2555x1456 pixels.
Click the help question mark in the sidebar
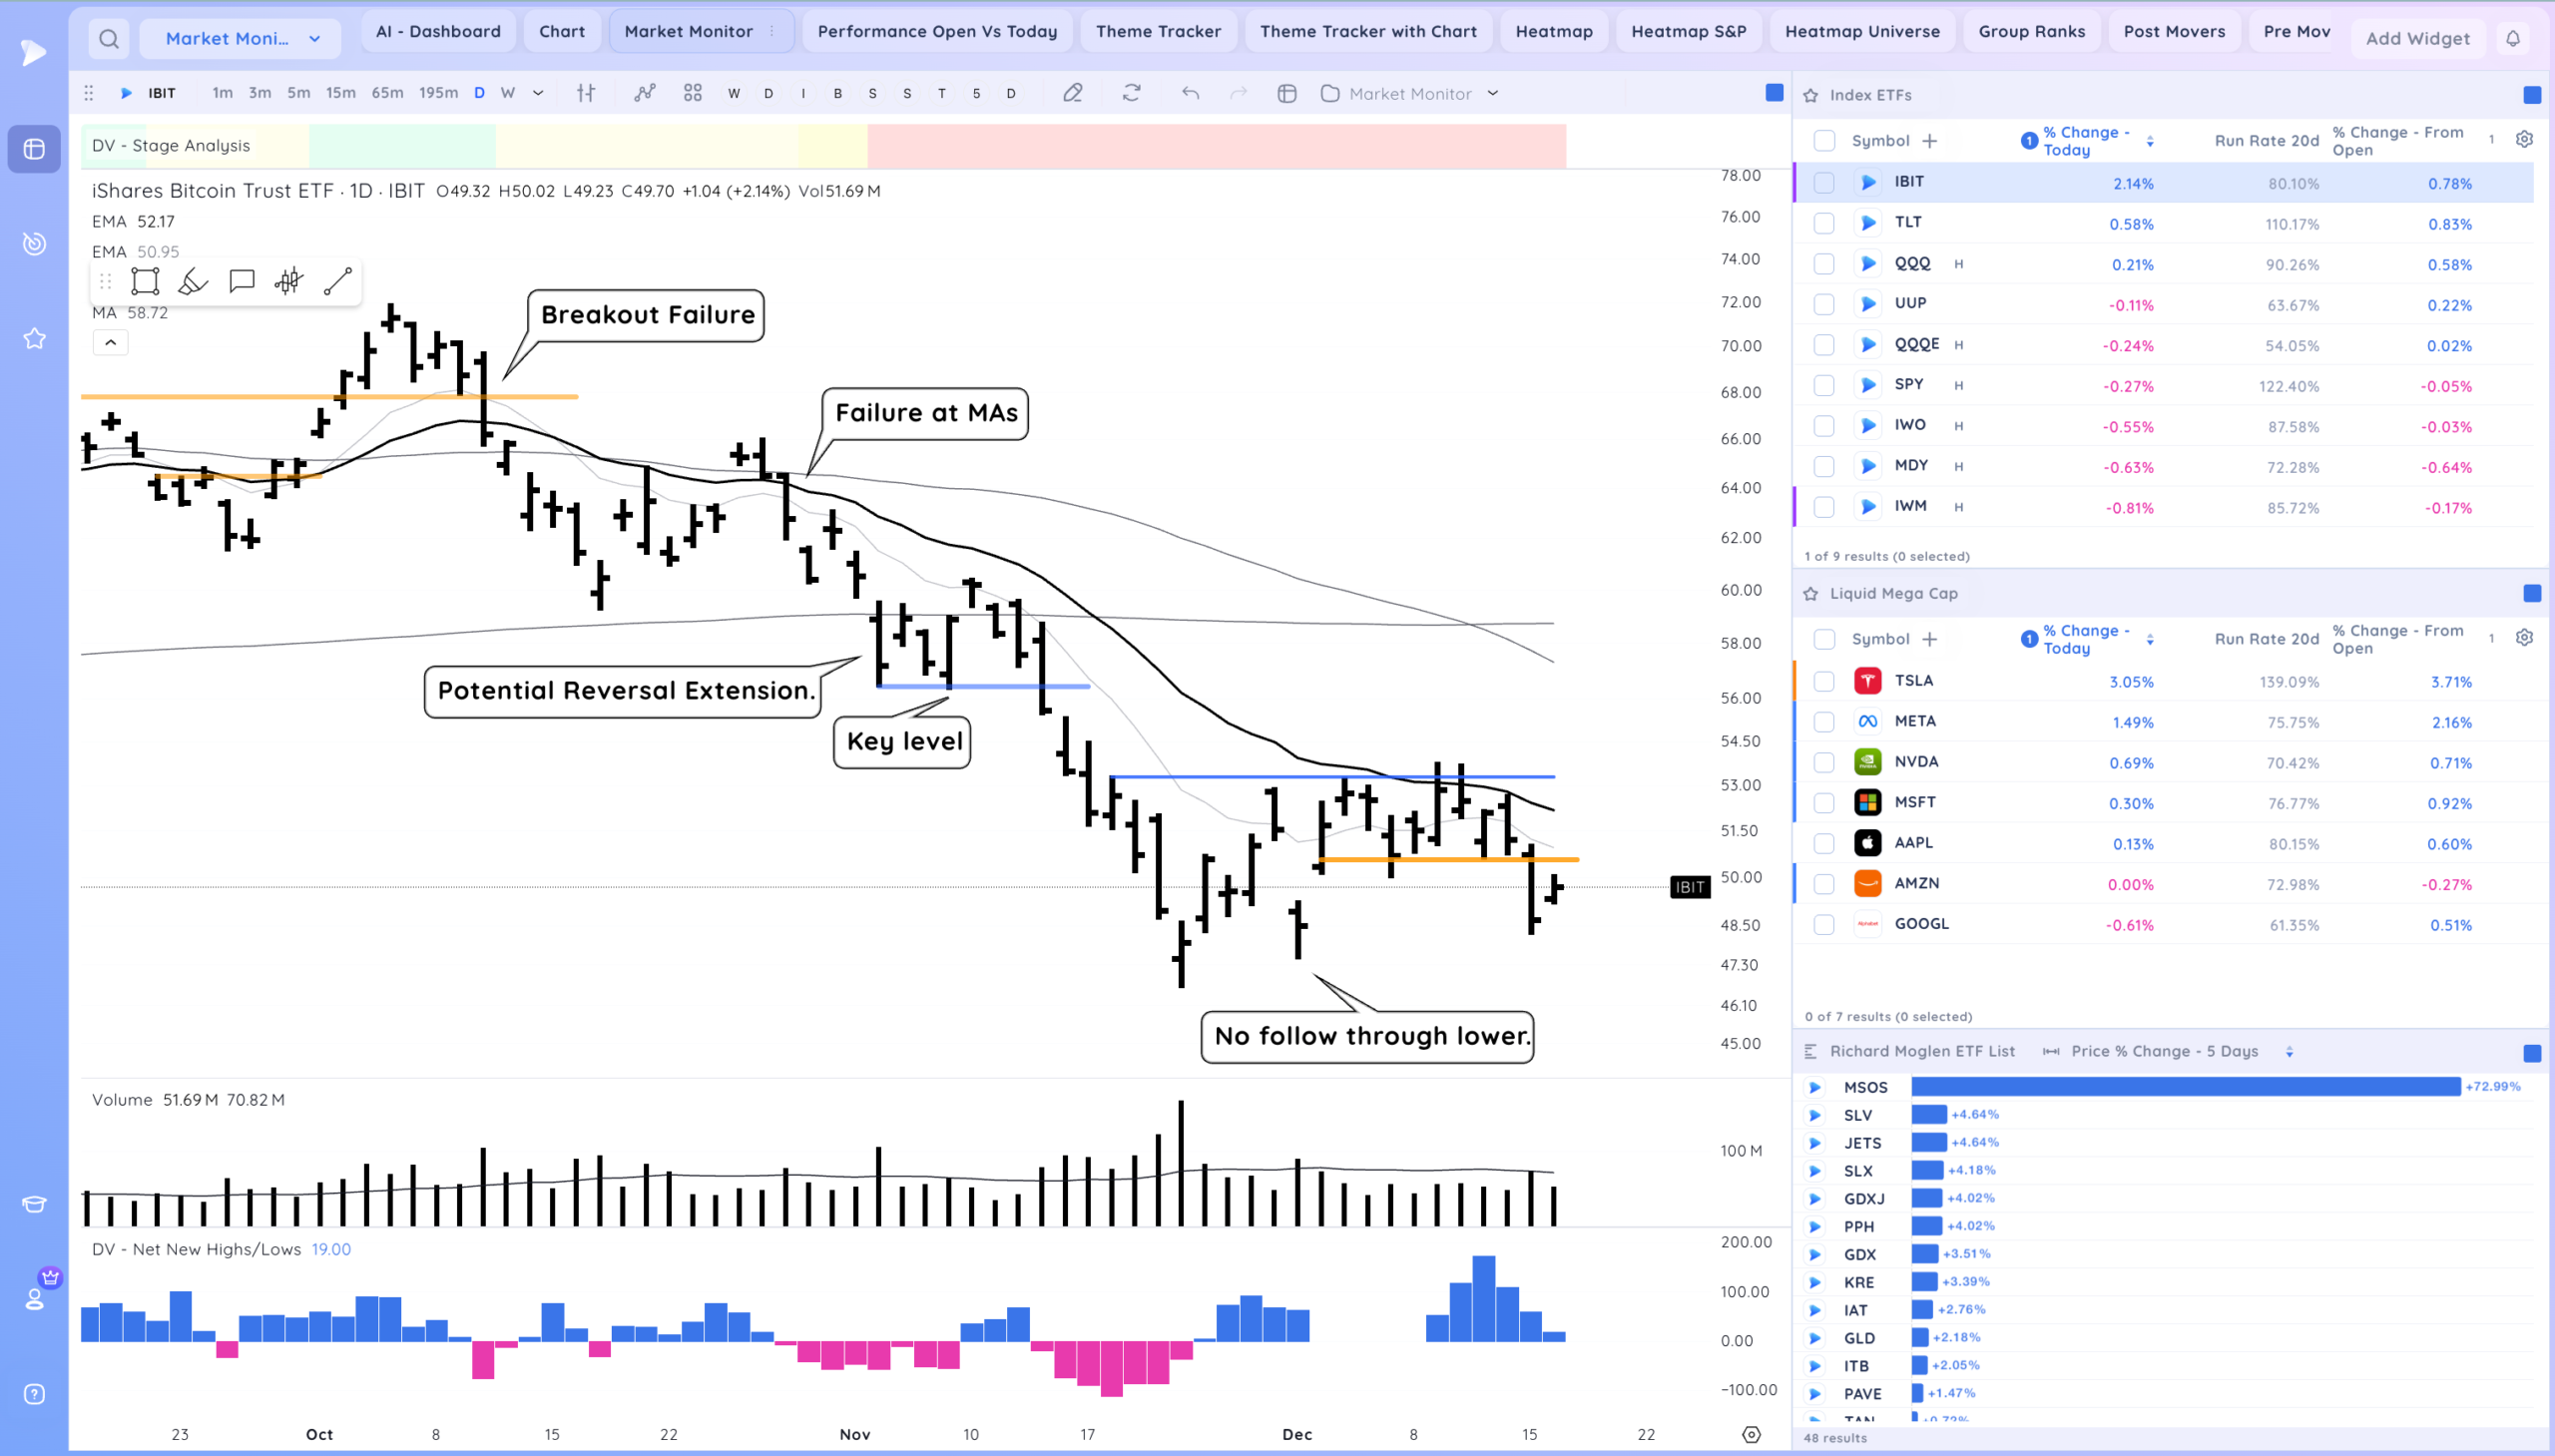point(34,1394)
